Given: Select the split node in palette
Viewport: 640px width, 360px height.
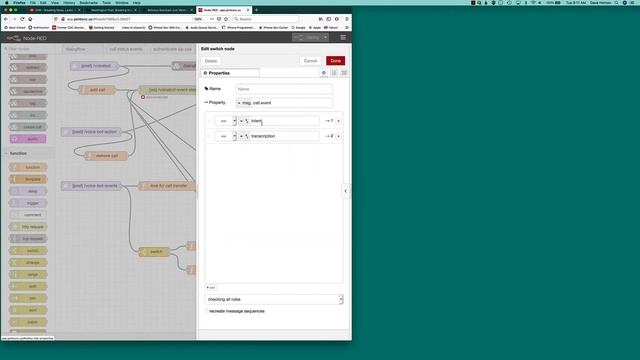Looking at the screenshot, I should [28, 286].
